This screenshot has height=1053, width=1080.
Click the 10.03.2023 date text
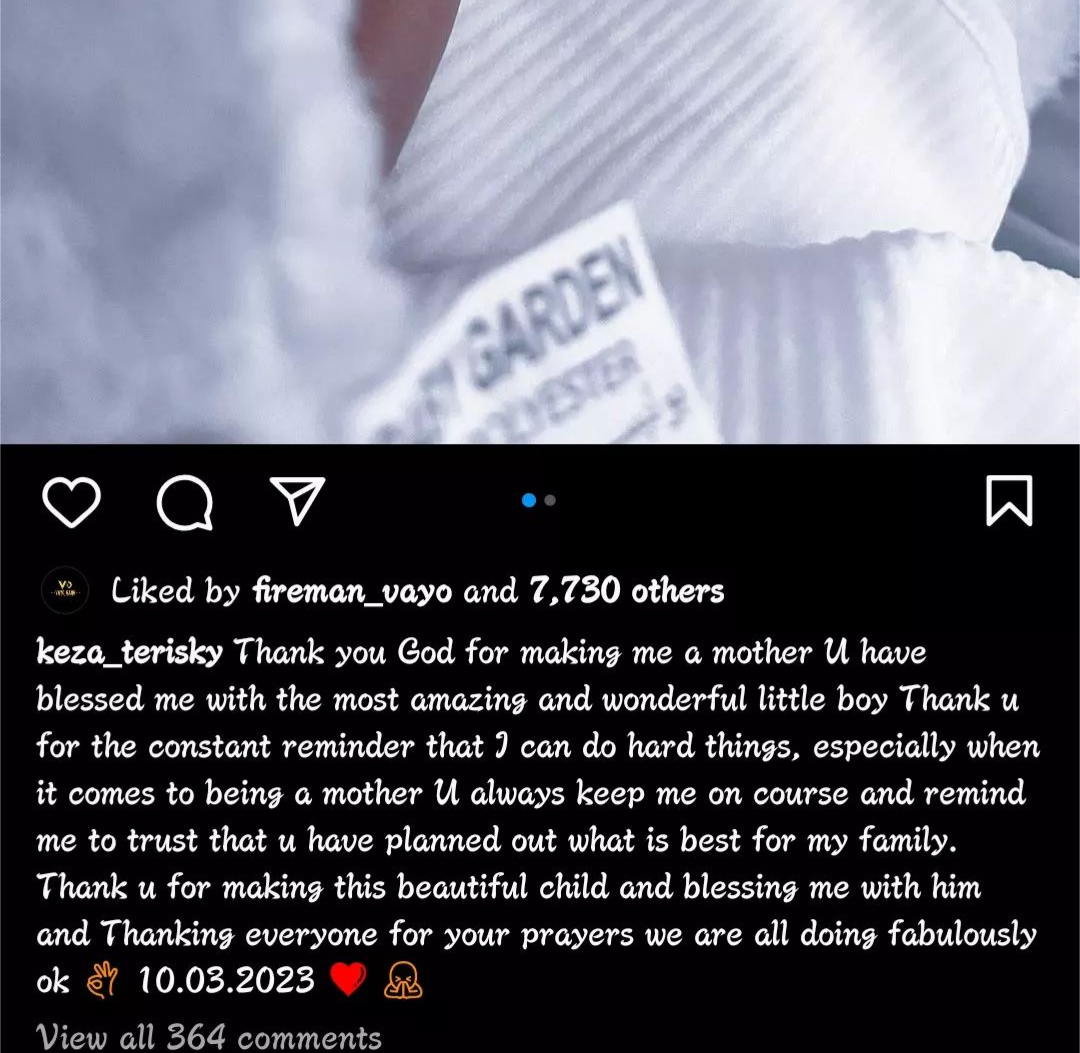[227, 980]
